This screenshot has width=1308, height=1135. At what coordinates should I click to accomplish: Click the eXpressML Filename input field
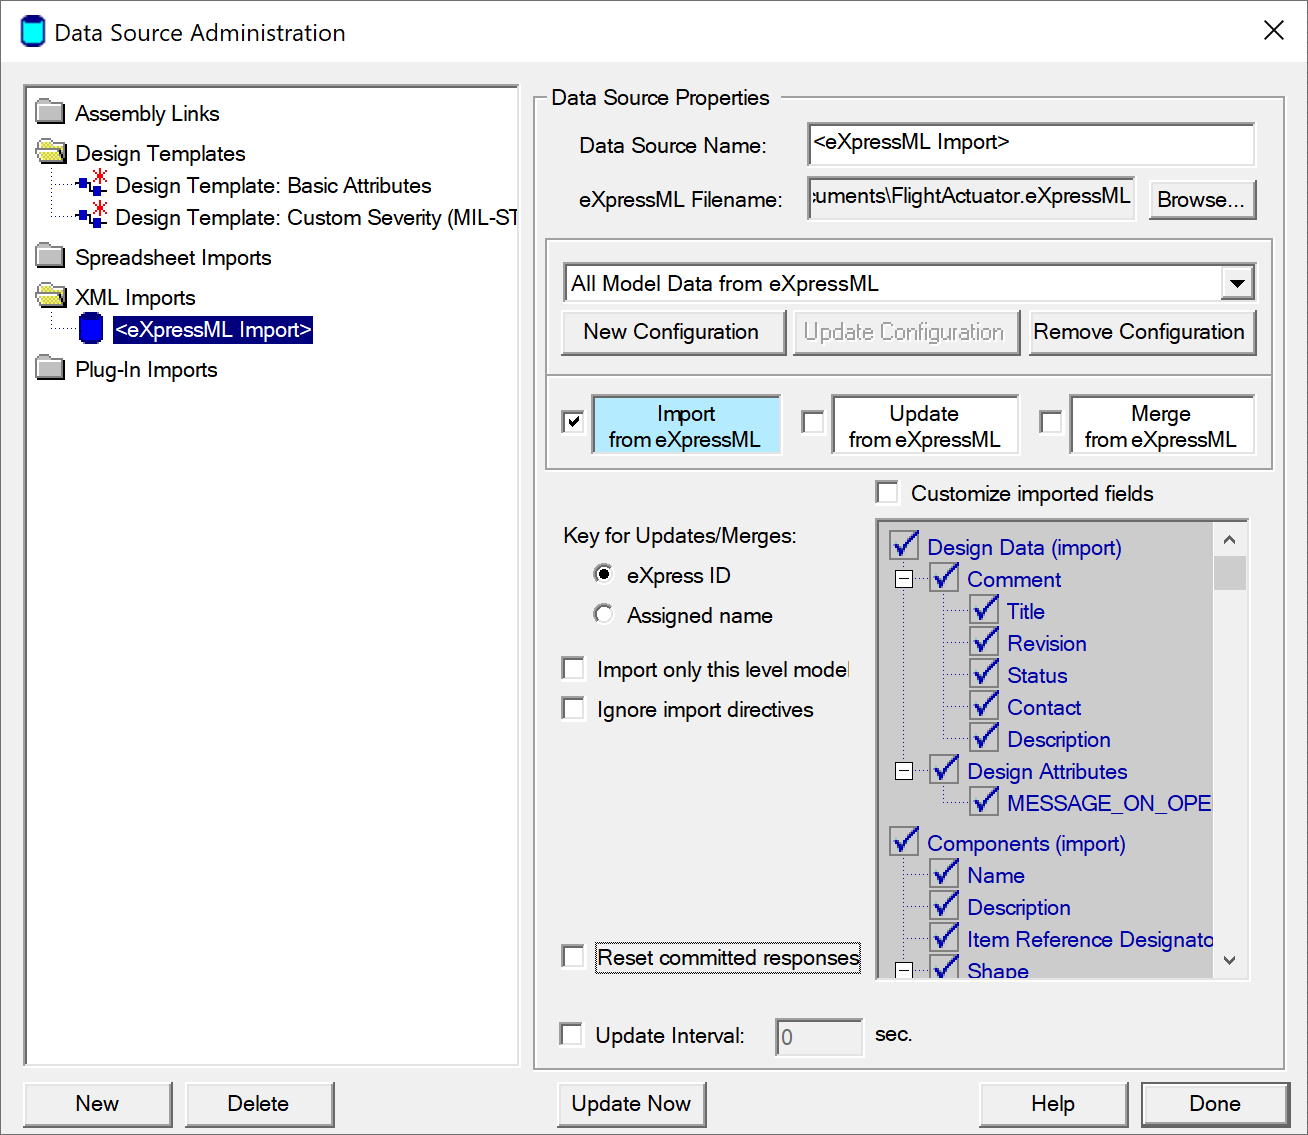[x=971, y=198]
